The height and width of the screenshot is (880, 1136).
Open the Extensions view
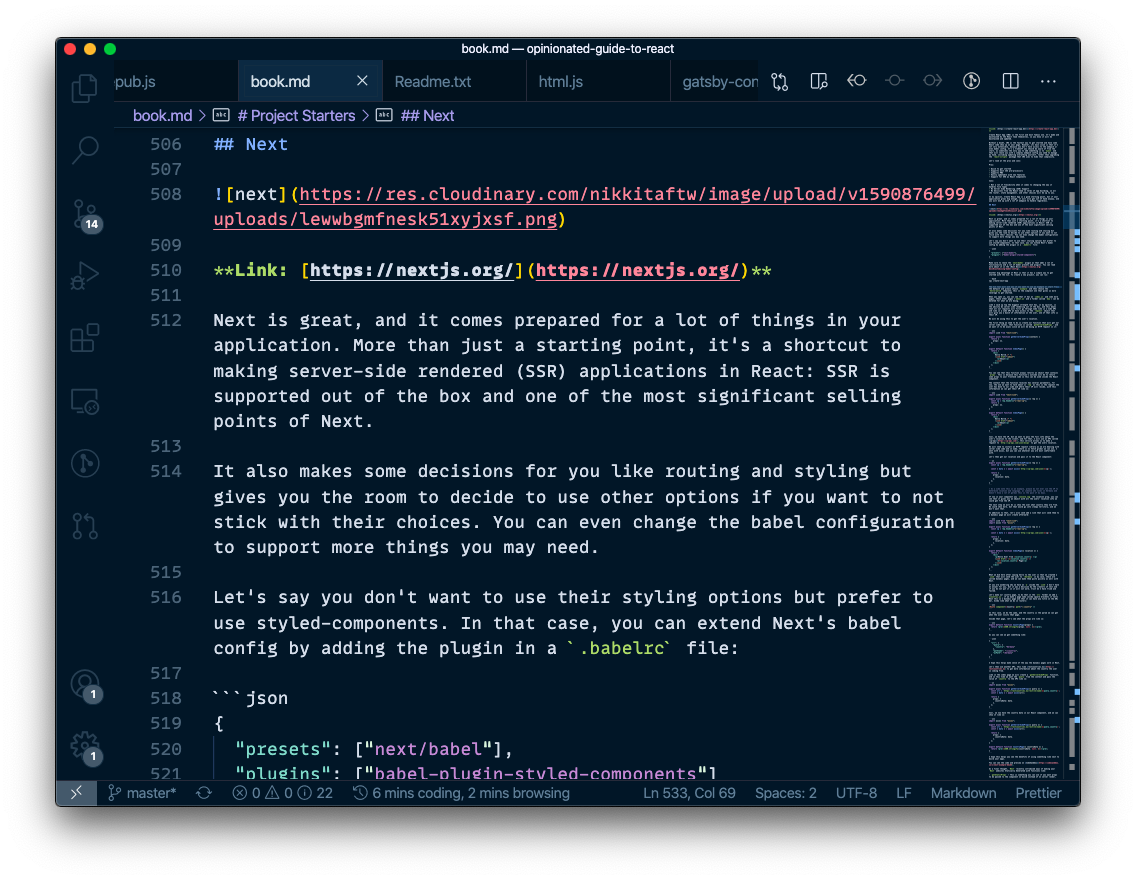tap(85, 338)
